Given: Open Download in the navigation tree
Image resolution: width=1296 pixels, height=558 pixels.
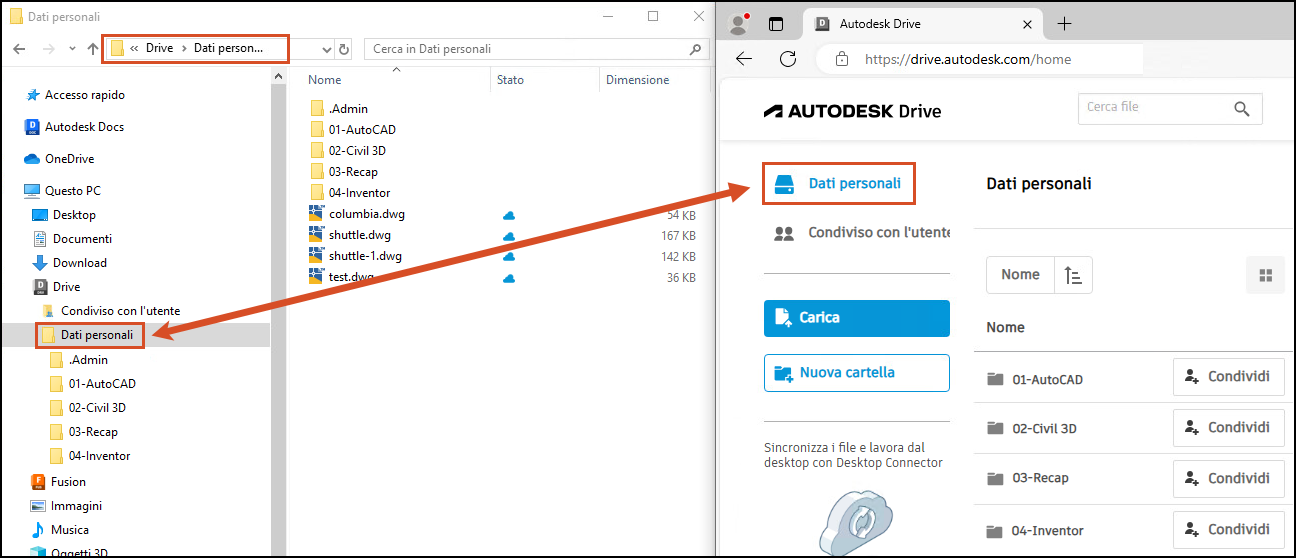Looking at the screenshot, I should point(79,263).
